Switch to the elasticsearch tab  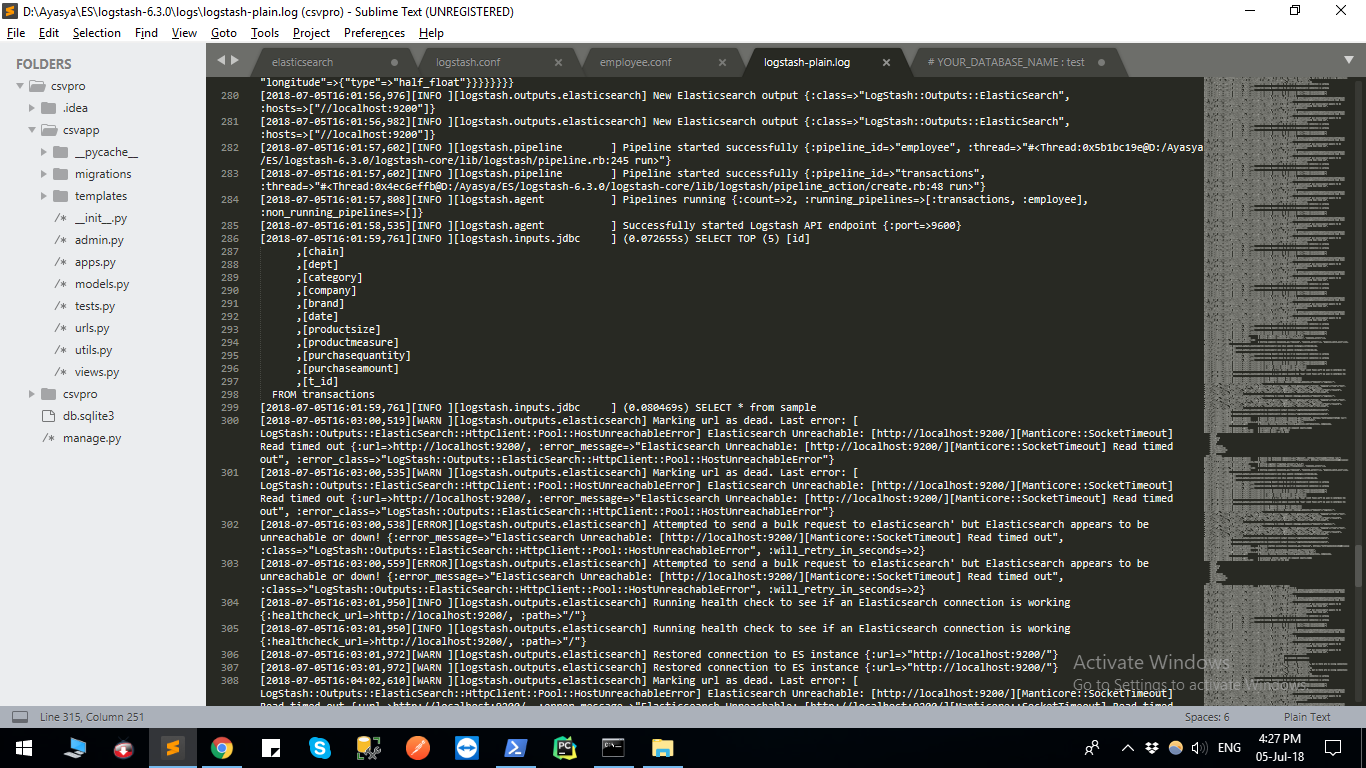click(x=335, y=62)
